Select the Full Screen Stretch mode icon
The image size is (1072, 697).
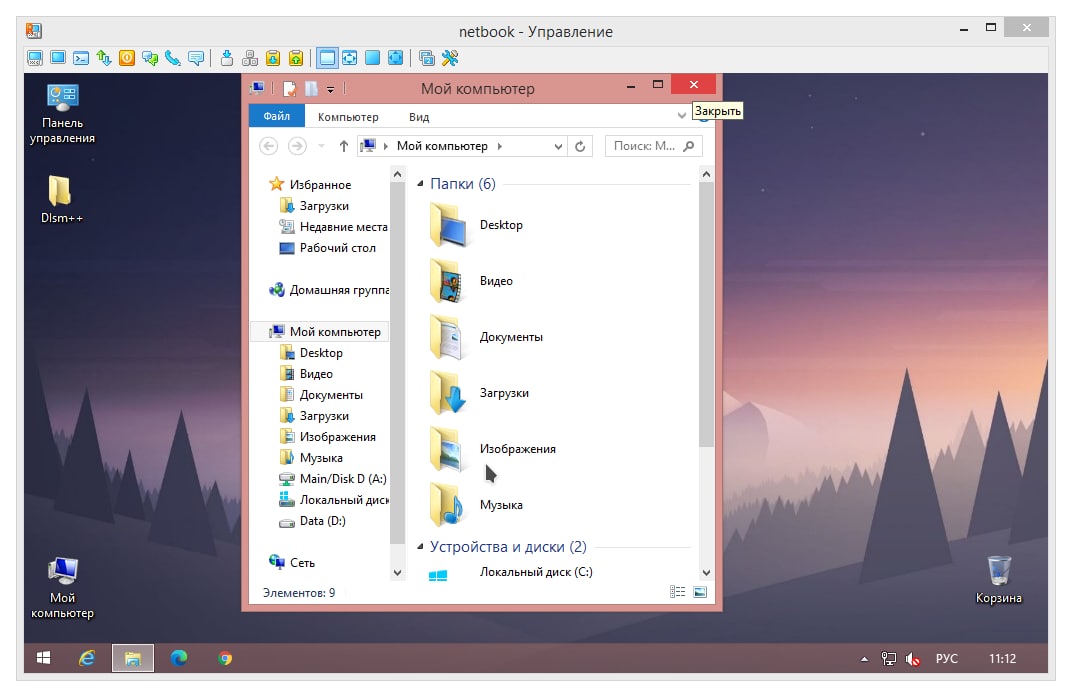coord(395,58)
